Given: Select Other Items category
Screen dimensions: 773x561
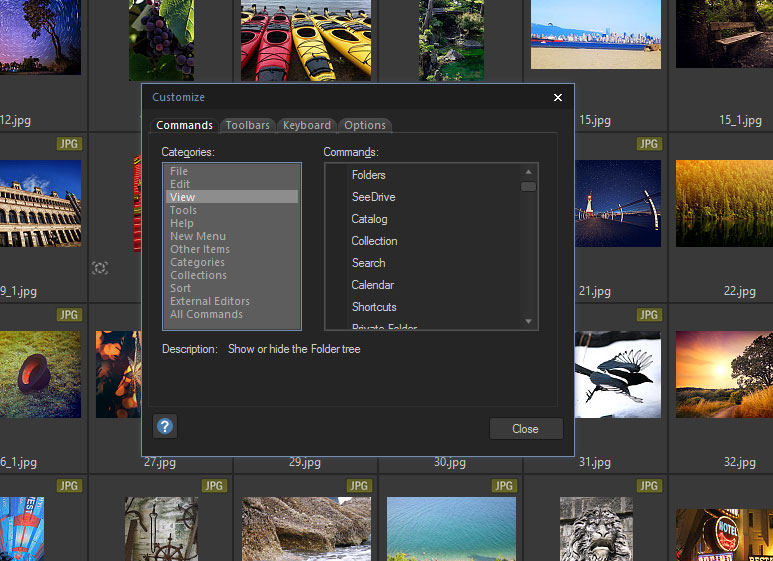Looking at the screenshot, I should pyautogui.click(x=232, y=249).
